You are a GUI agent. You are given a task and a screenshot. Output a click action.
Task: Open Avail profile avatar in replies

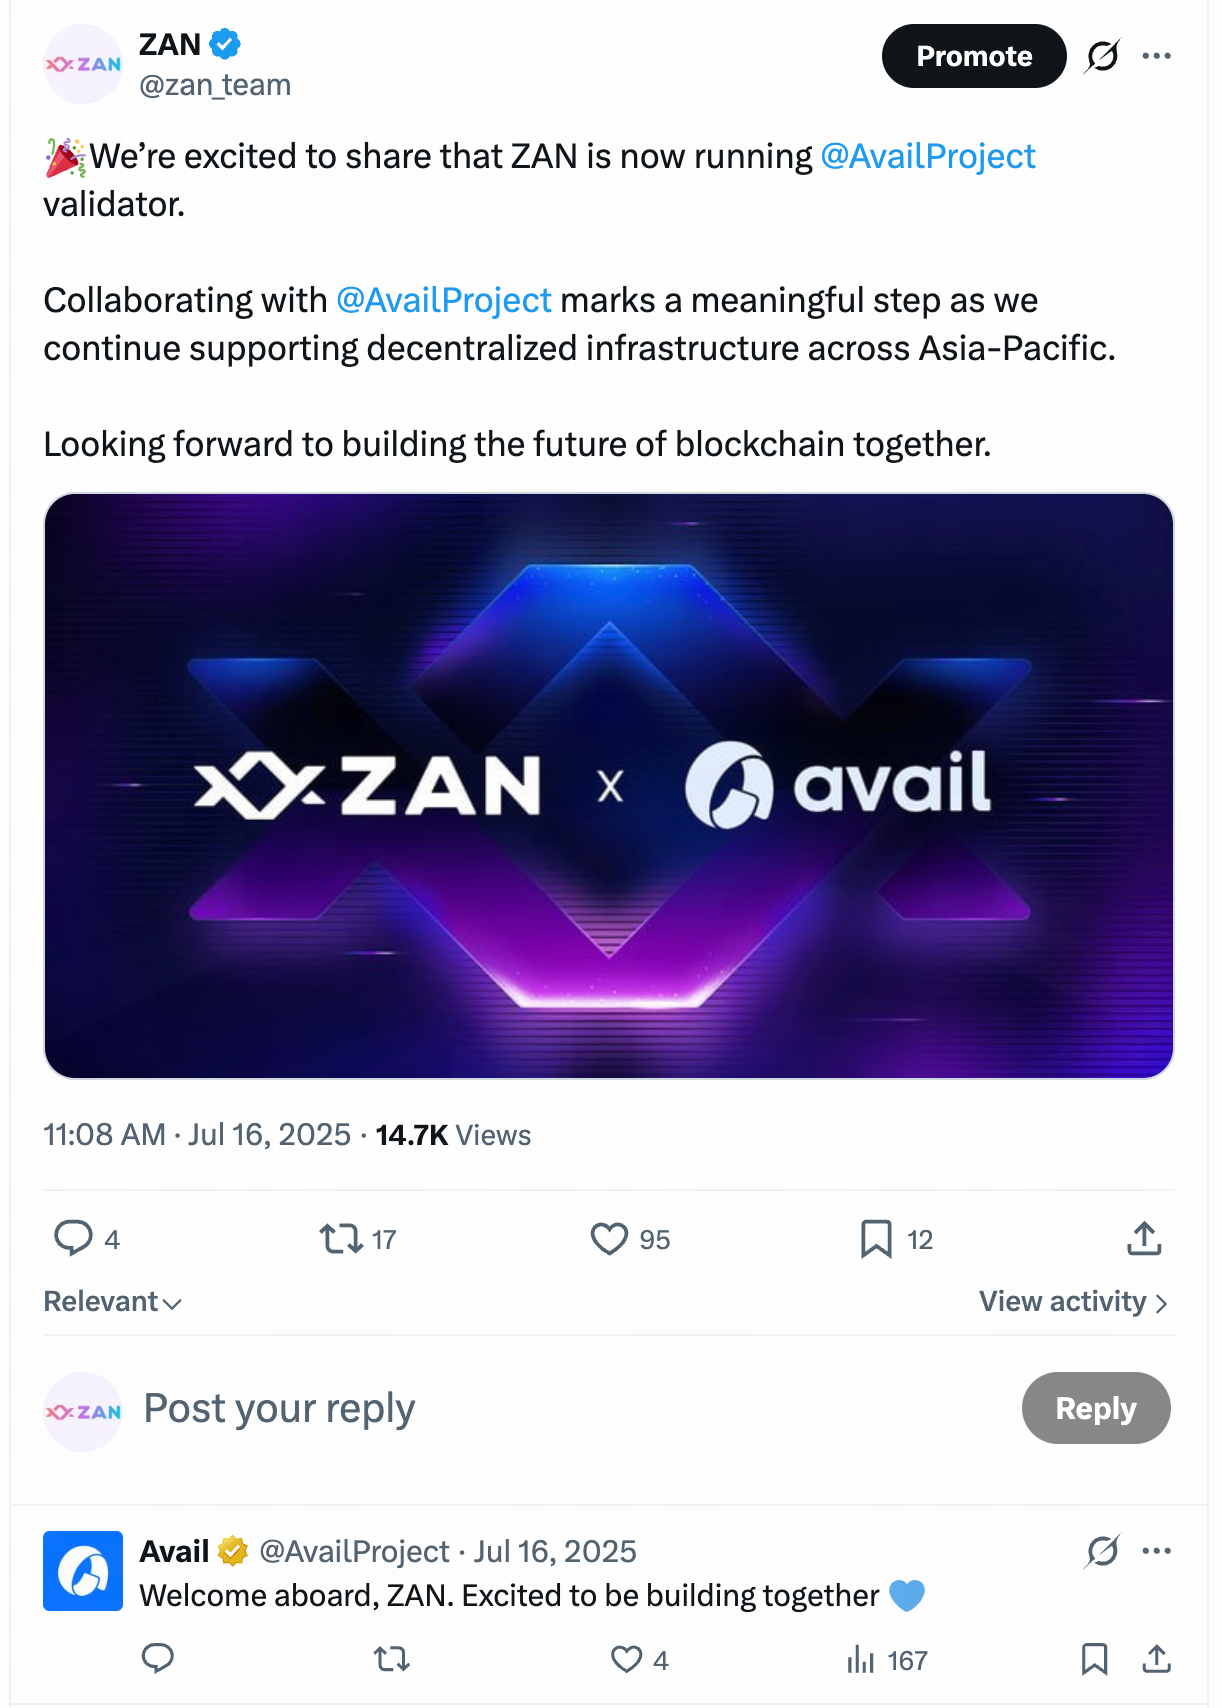point(83,1571)
